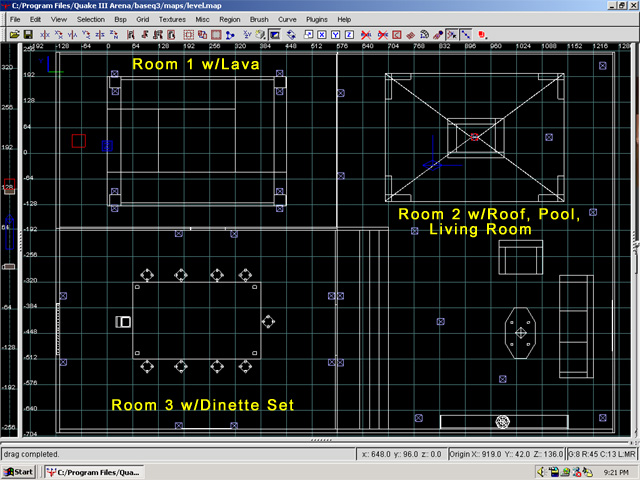Image resolution: width=640 pixels, height=480 pixels.
Task: Select the C:/Program Files/Qua... taskbar button
Action: [x=95, y=472]
